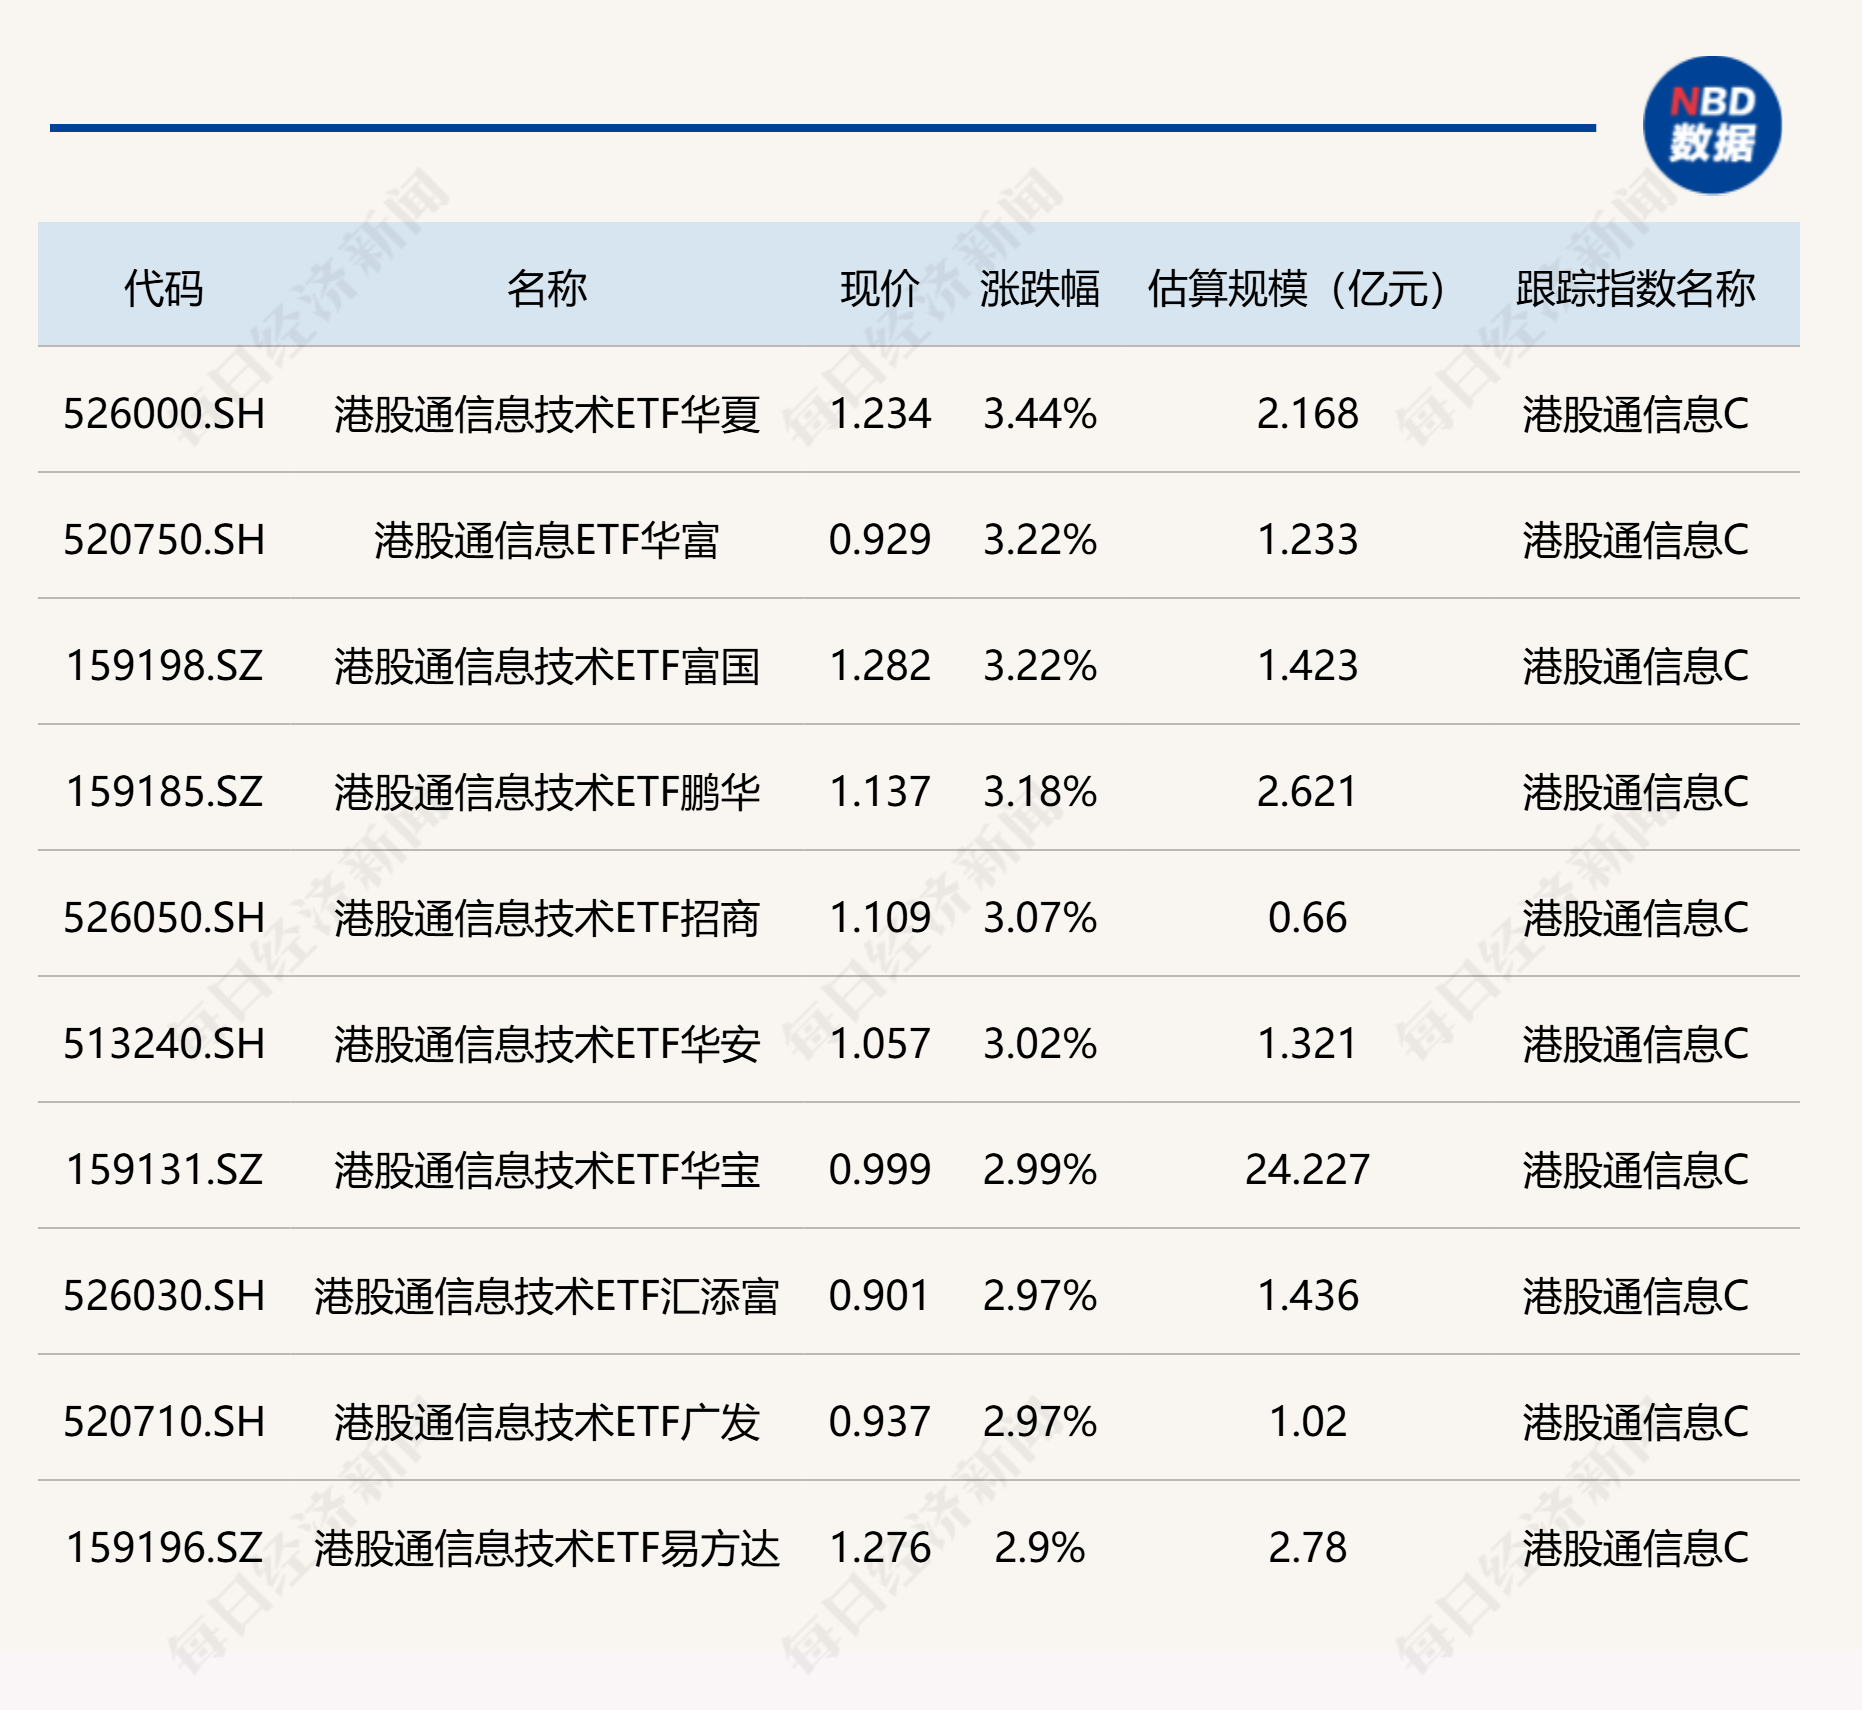The width and height of the screenshot is (1862, 1710).
Task: Select code 520710.SH
Action: coord(164,1422)
